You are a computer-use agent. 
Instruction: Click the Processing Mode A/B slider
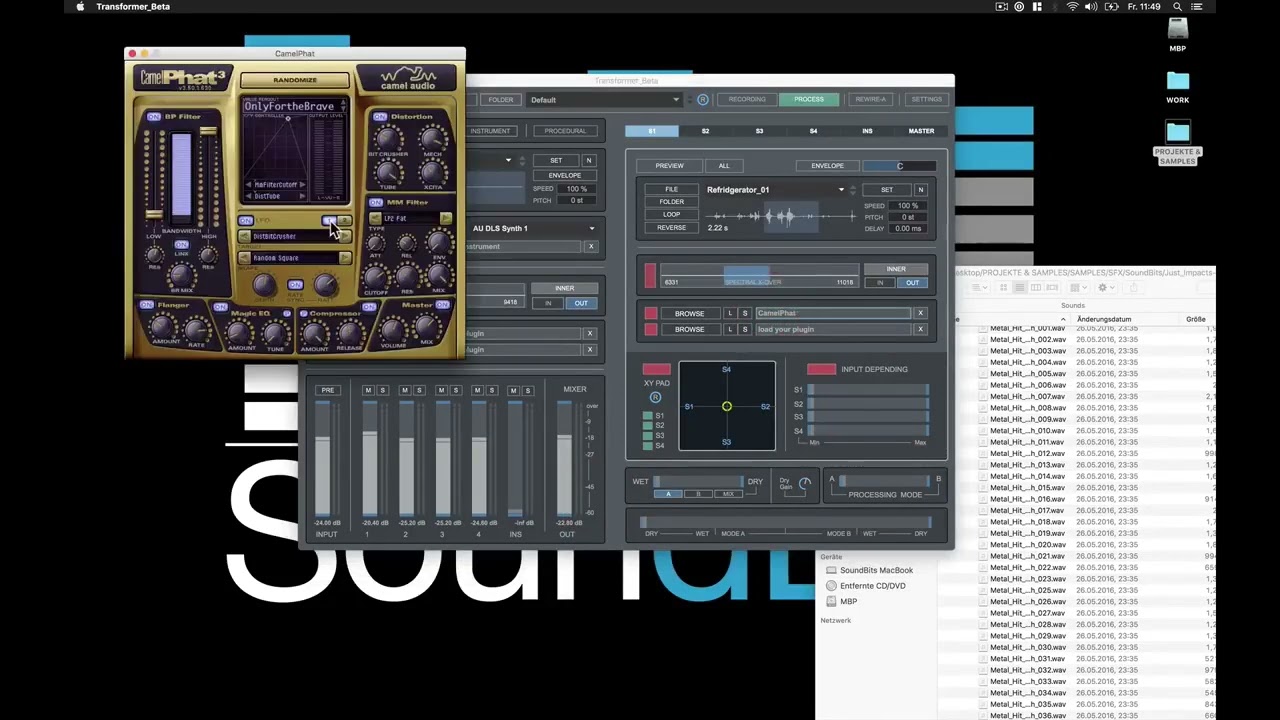point(885,480)
